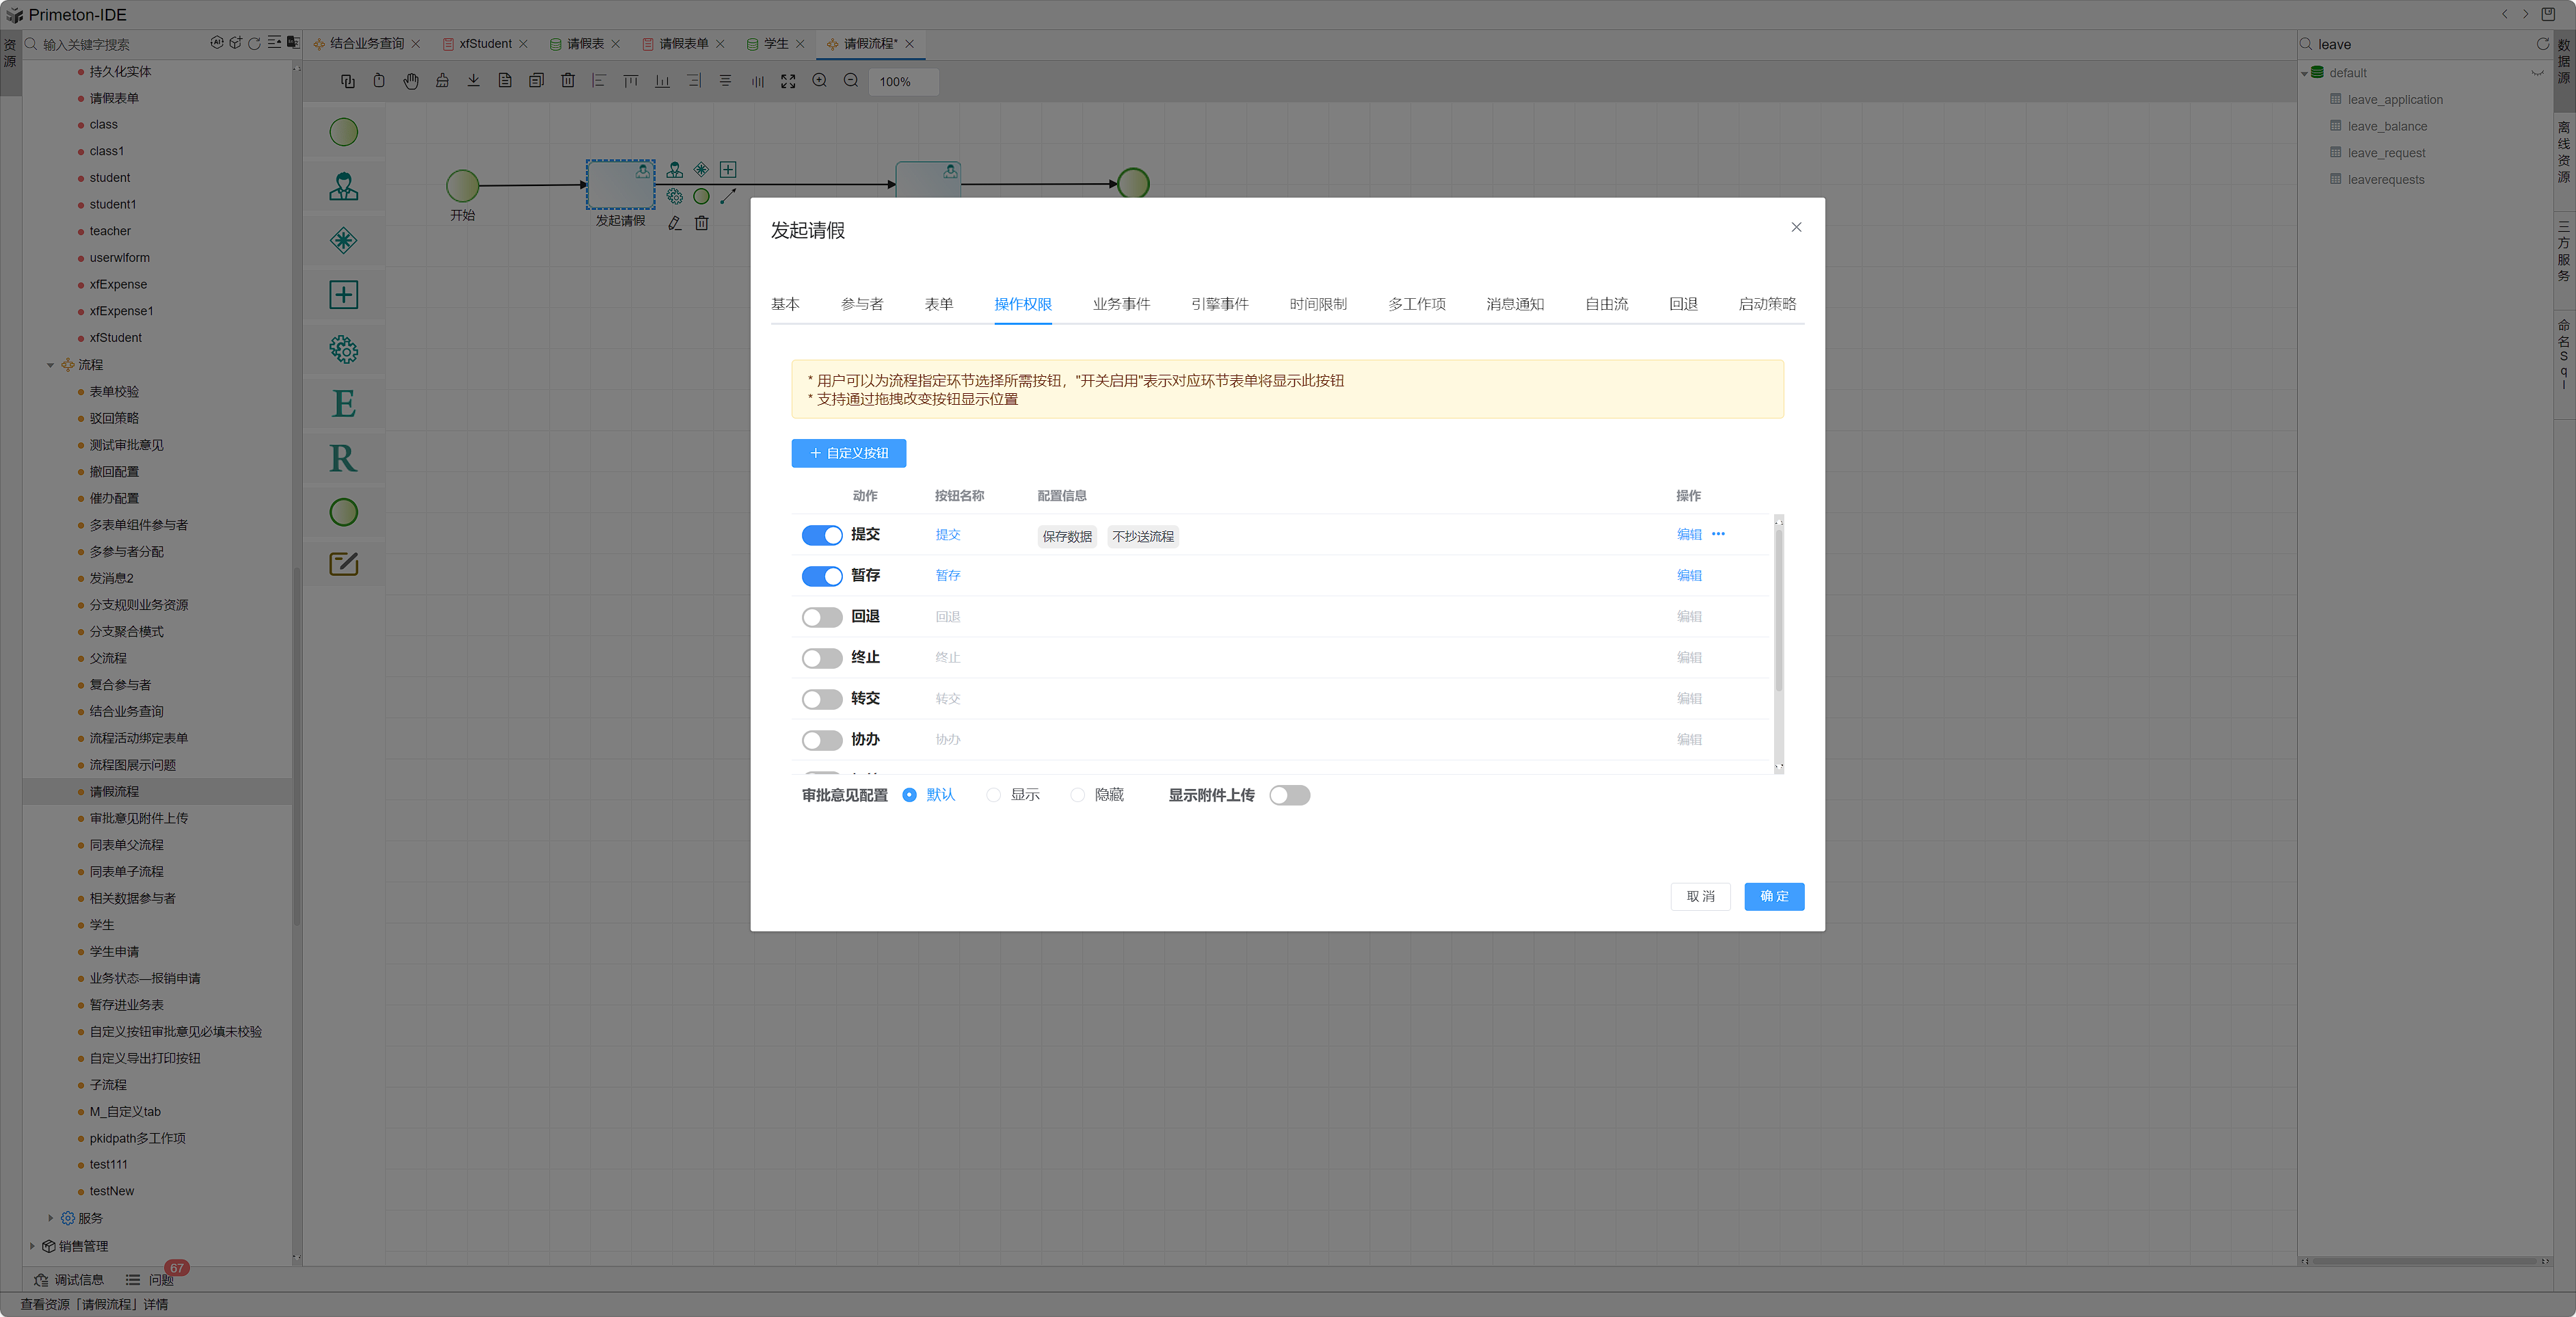Click the trash delete icon in toolbar
The width and height of the screenshot is (2576, 1317).
[x=567, y=81]
